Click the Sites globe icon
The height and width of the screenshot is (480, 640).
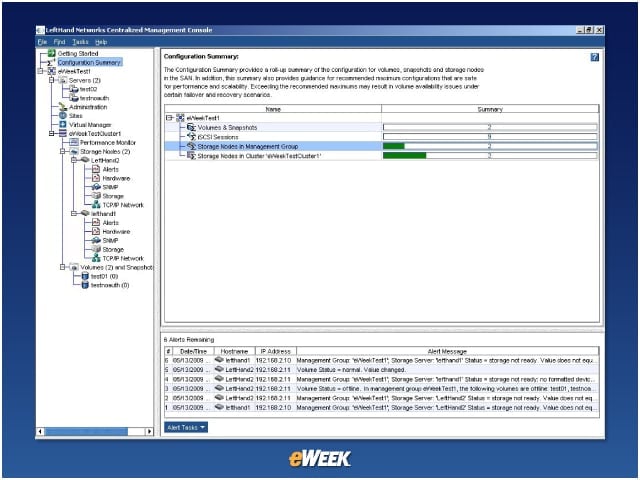coord(63,116)
